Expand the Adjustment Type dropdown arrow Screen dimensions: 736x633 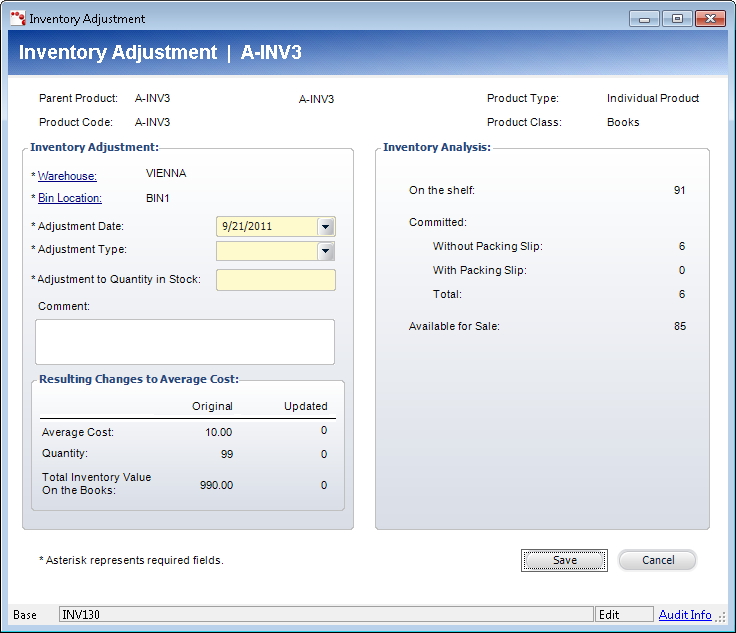(x=325, y=251)
